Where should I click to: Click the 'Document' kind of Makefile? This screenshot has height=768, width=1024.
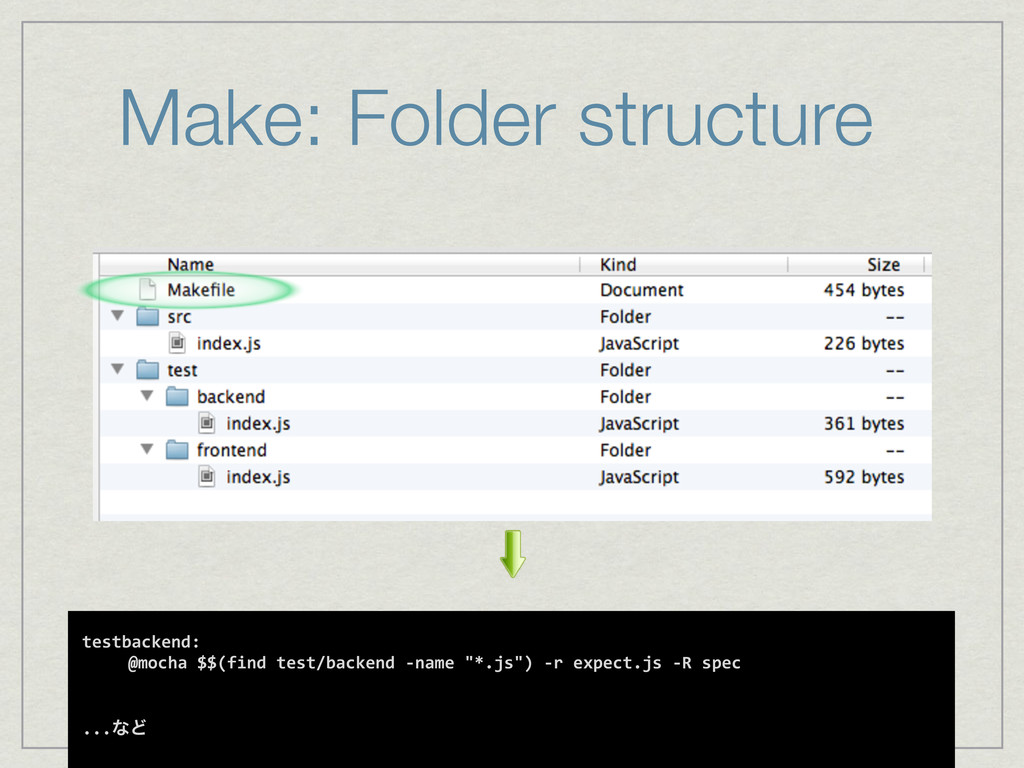[x=641, y=290]
